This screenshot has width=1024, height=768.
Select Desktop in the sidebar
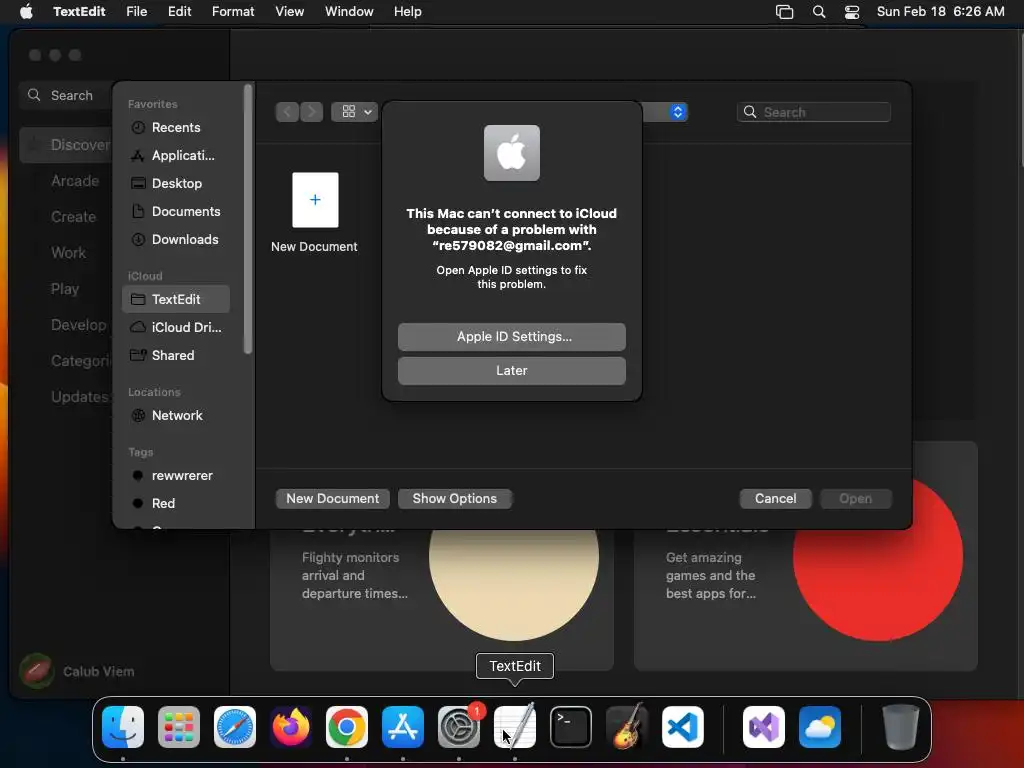tap(176, 184)
